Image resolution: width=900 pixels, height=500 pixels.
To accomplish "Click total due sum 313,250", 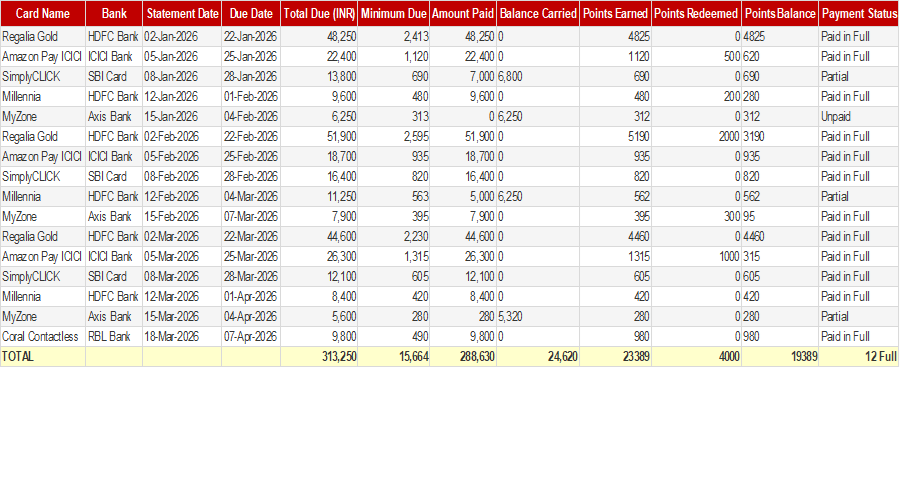I will click(x=319, y=356).
